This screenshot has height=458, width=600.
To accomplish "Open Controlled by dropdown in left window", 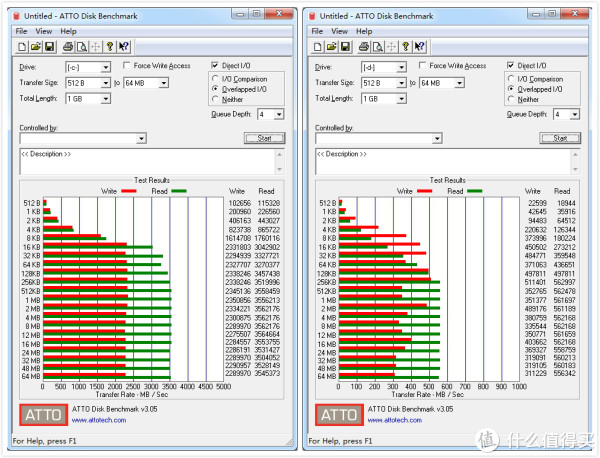I will coord(142,138).
